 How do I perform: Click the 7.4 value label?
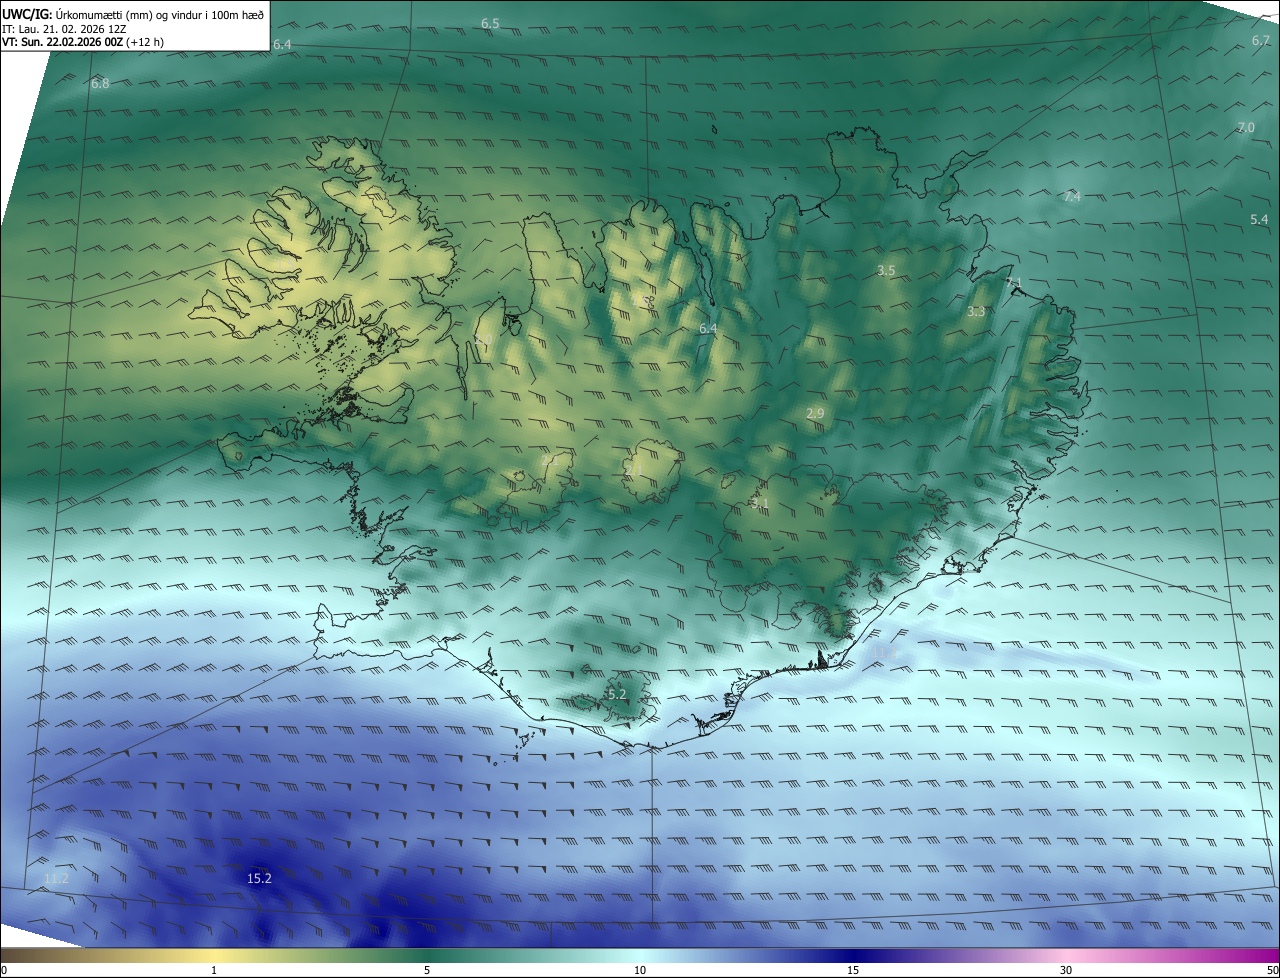tap(1072, 197)
